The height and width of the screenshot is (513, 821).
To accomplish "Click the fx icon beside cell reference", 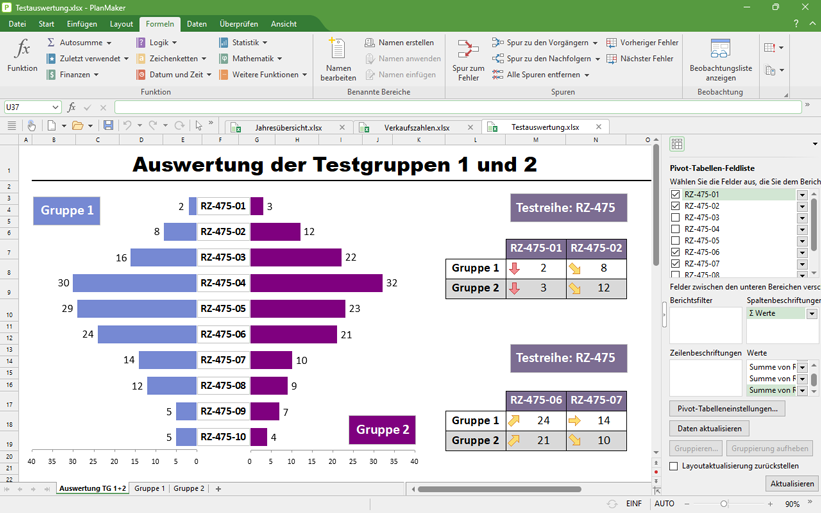I will click(72, 107).
